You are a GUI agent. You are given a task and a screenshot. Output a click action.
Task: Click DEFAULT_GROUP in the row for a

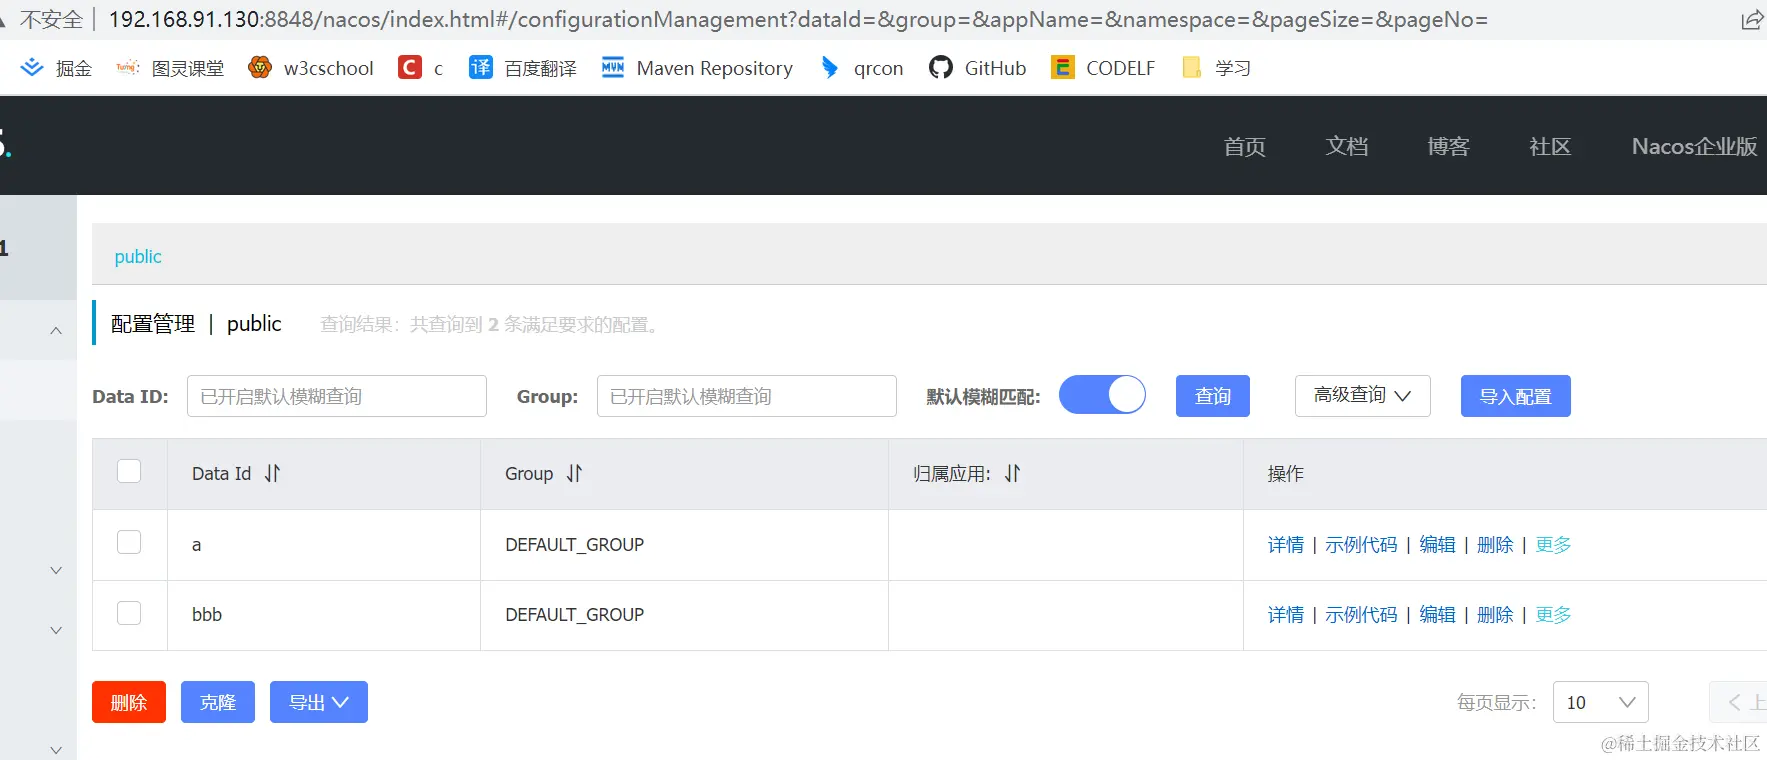(x=575, y=545)
